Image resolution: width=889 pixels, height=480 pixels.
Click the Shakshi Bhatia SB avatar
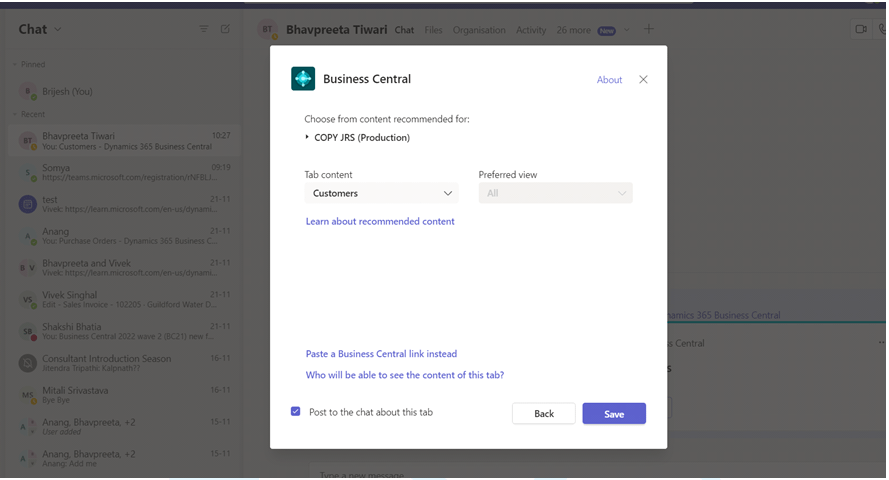[27, 332]
